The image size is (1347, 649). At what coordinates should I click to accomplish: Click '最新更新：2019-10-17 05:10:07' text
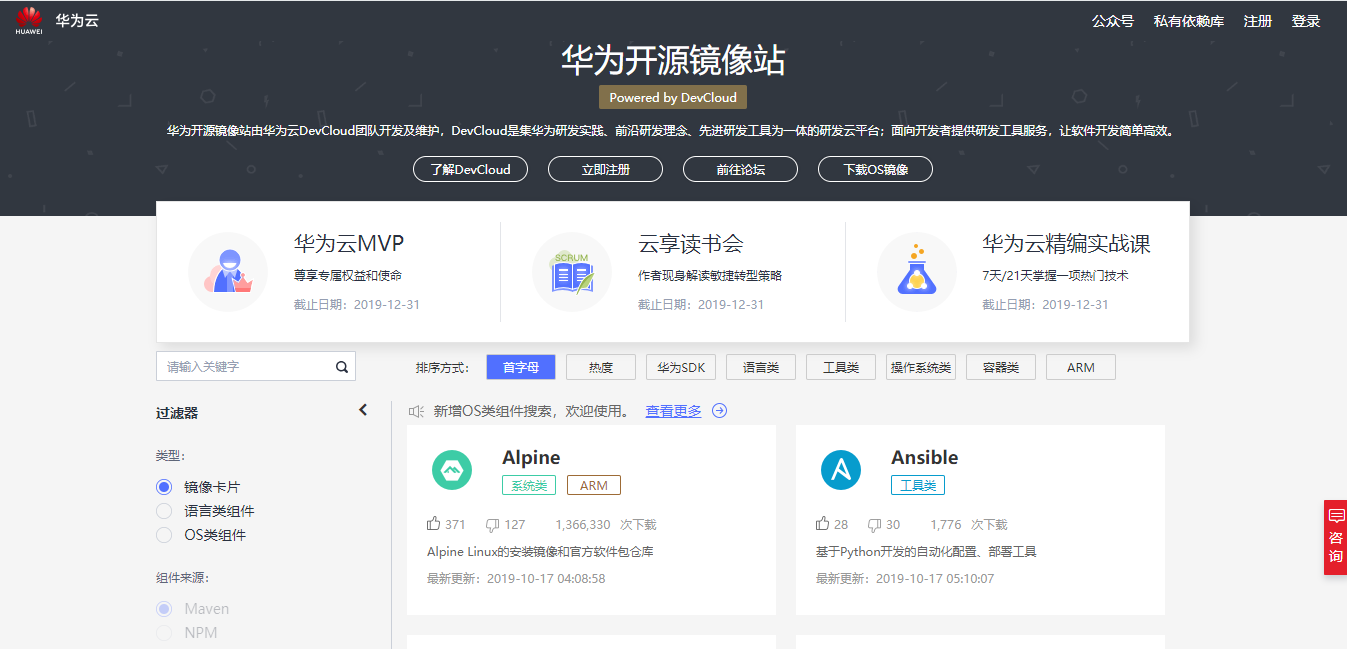pos(905,578)
